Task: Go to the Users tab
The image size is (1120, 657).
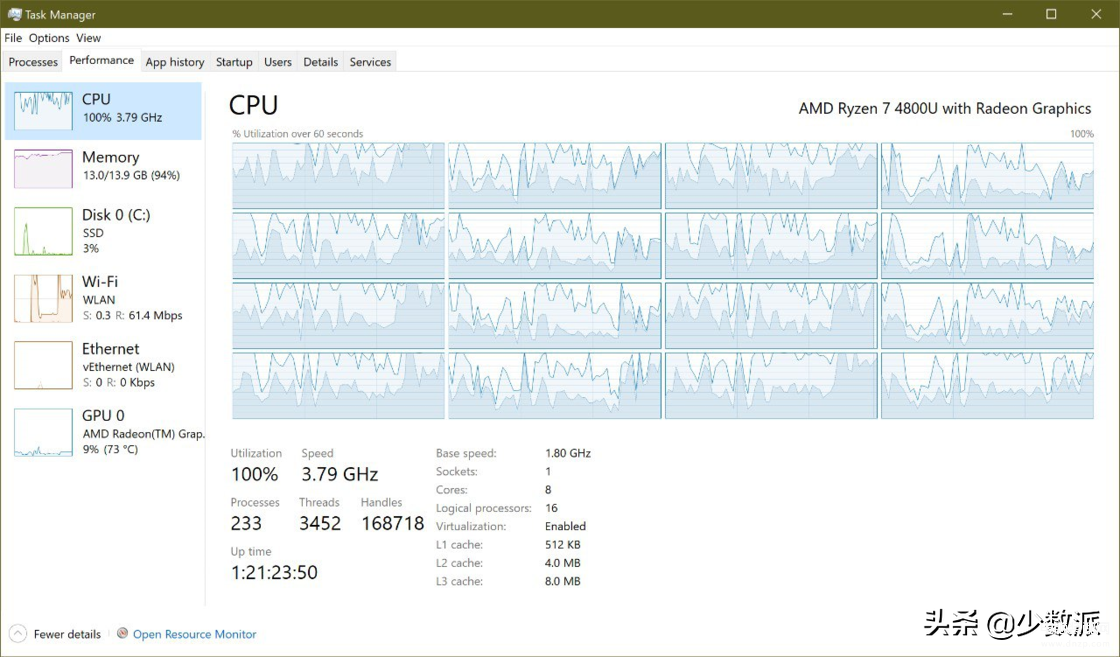Action: [278, 62]
